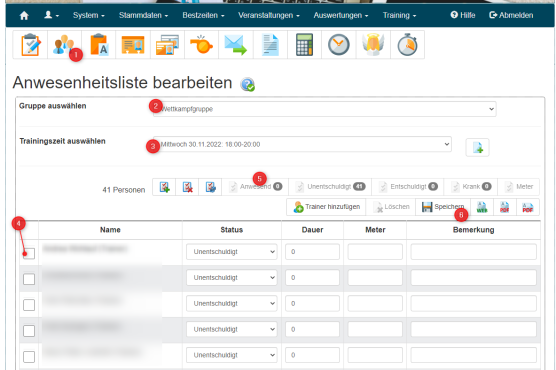Tick the checkbox in the third person row

coord(29,305)
